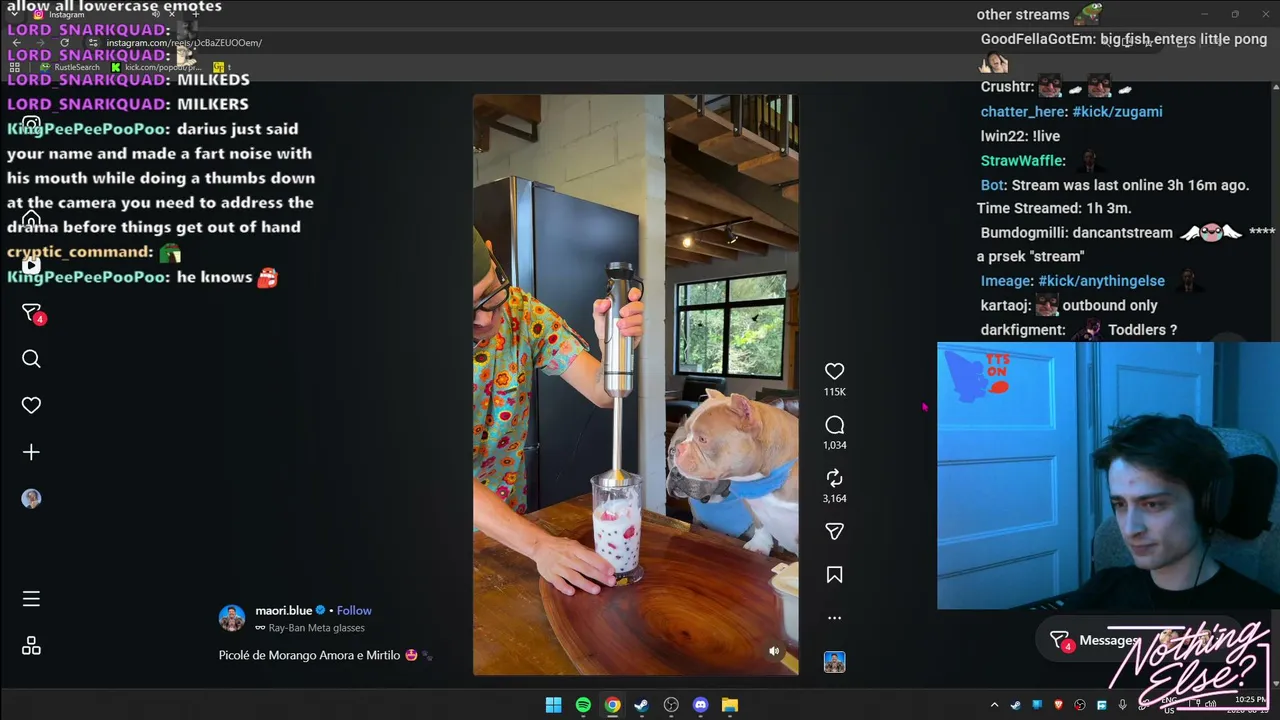Screen dimensions: 1280x720
Task: Create a new post with the plus icon
Action: 31,452
